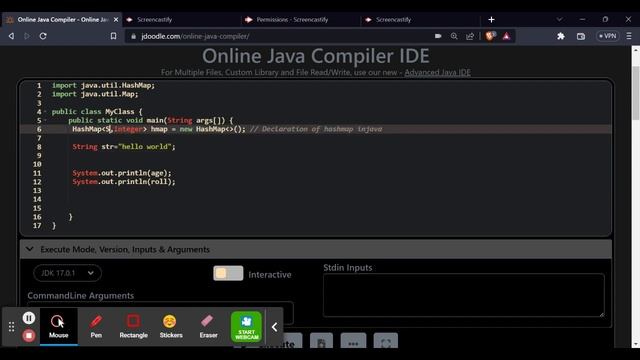Fold the class at line 4 arrow
Screen dimensions: 640x360
pos(45,112)
